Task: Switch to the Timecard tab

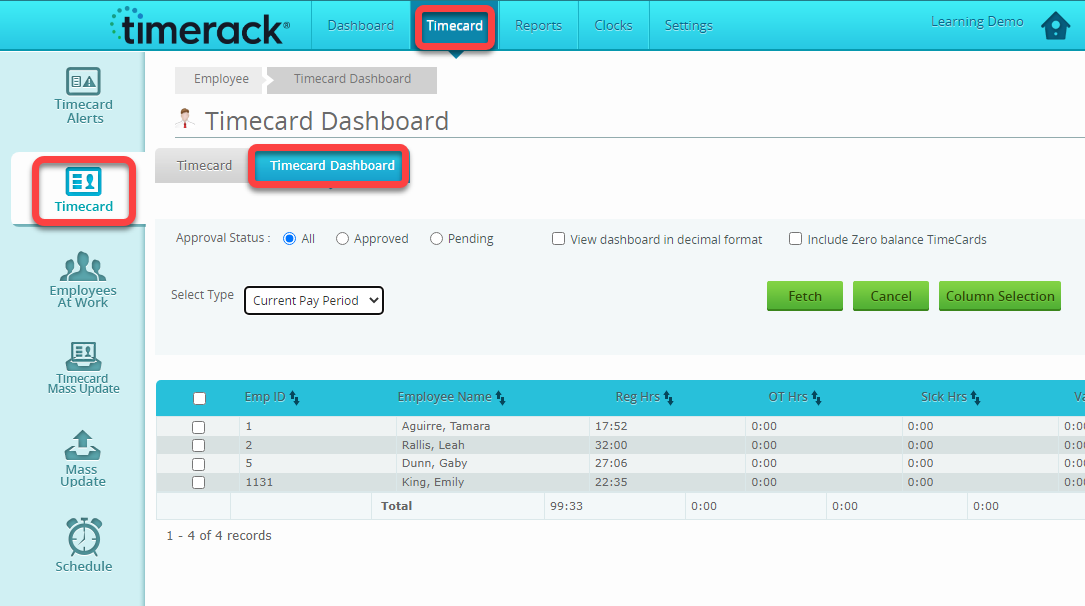Action: (x=204, y=165)
